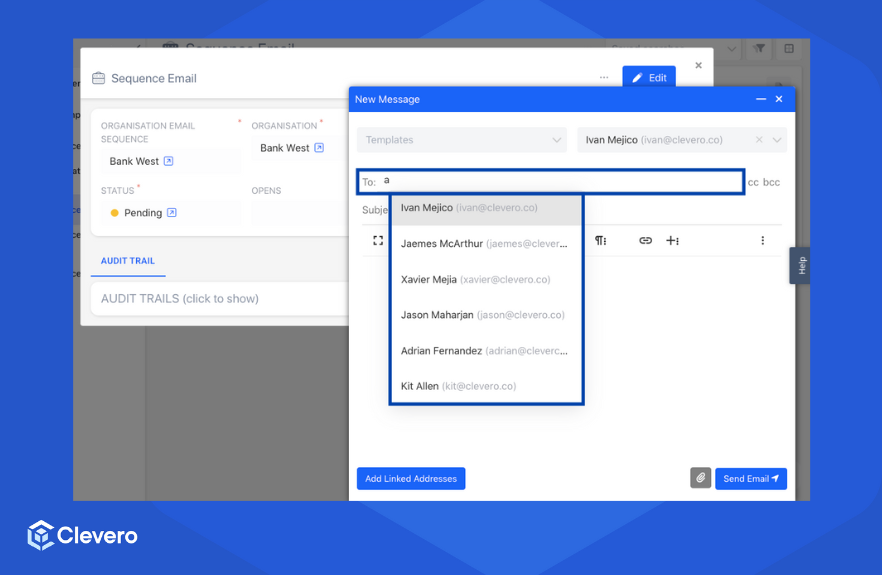
Task: Expand AUDIT TRAILS (click to show)
Action: pyautogui.click(x=219, y=299)
